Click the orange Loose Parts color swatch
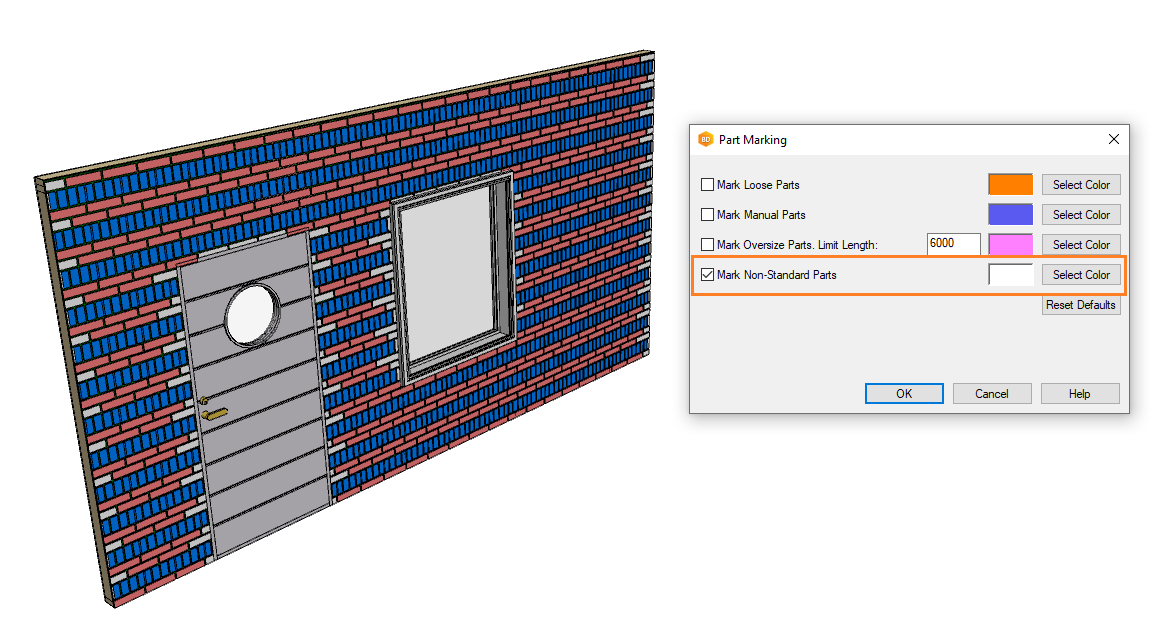Screen dimensions: 1163x619 pos(1010,185)
